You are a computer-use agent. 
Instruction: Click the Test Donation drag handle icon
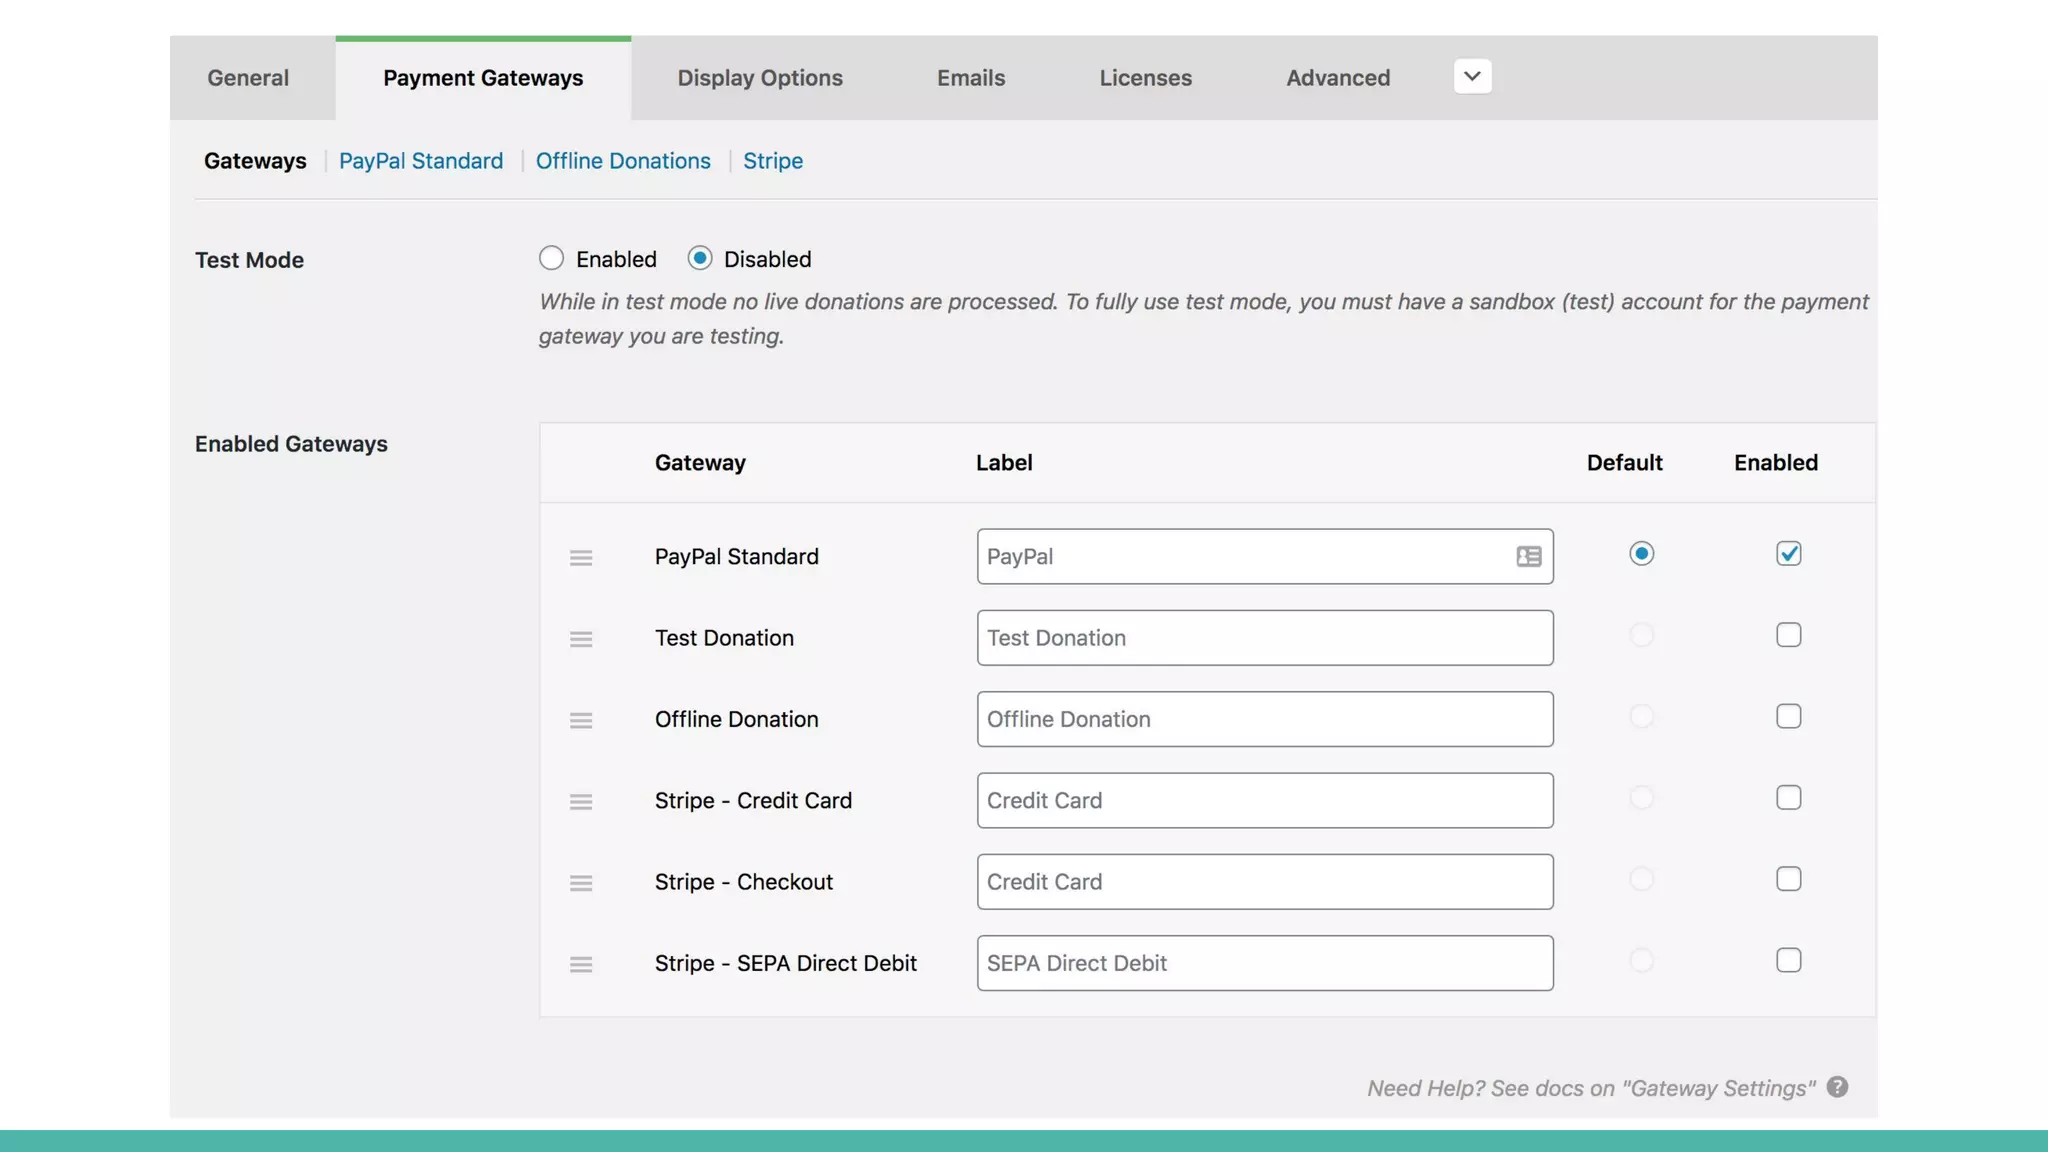[x=581, y=639]
